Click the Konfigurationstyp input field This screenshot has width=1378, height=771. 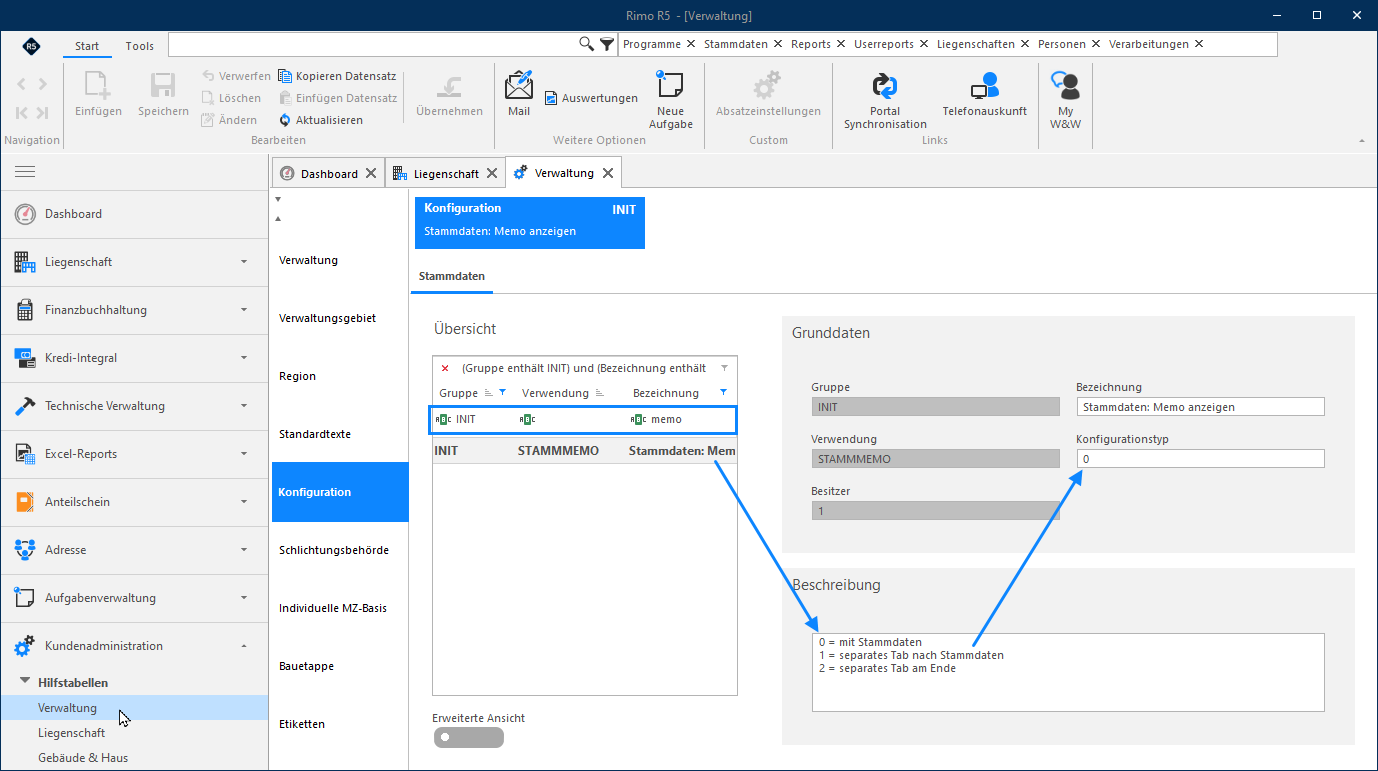[1200, 459]
